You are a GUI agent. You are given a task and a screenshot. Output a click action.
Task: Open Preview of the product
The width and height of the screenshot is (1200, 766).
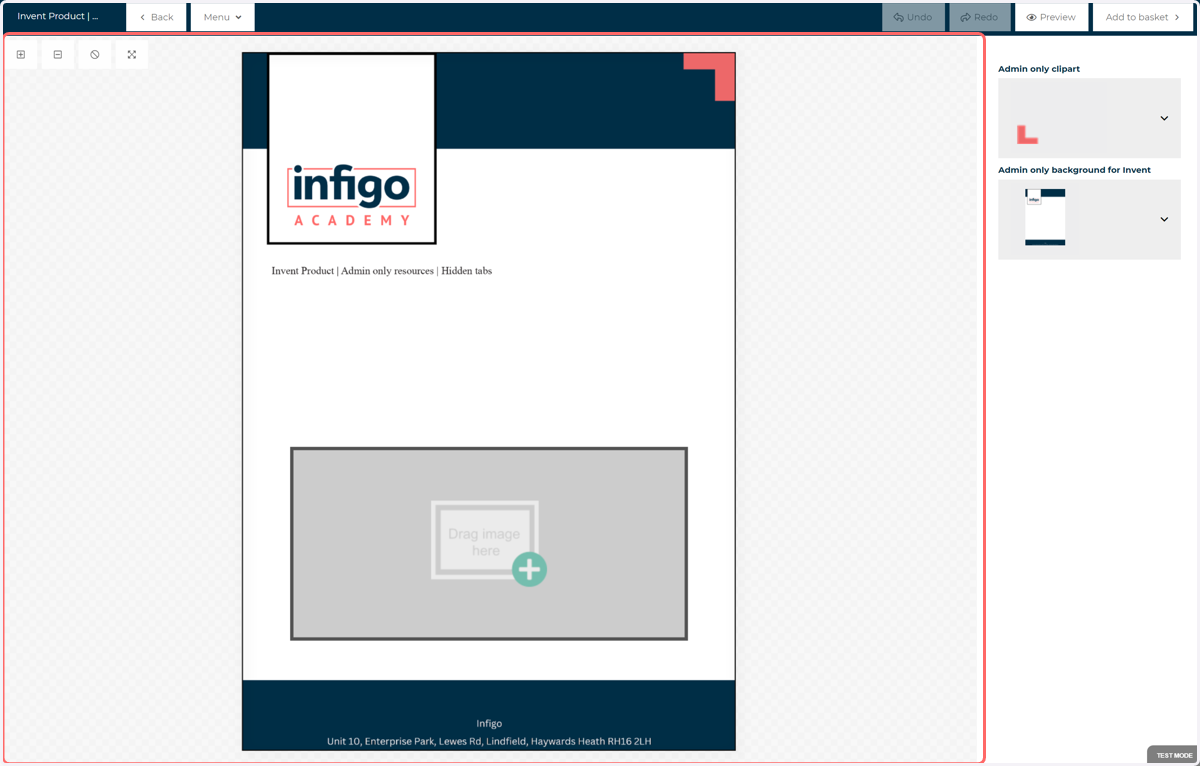(1051, 17)
